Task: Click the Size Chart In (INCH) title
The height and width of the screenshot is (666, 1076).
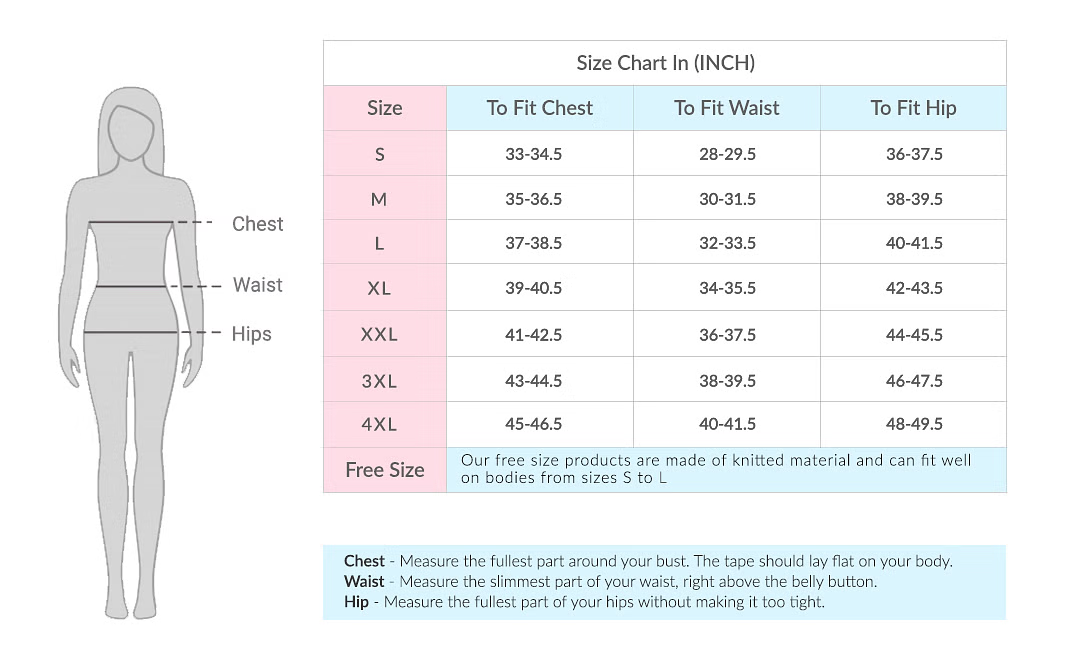Action: click(665, 63)
